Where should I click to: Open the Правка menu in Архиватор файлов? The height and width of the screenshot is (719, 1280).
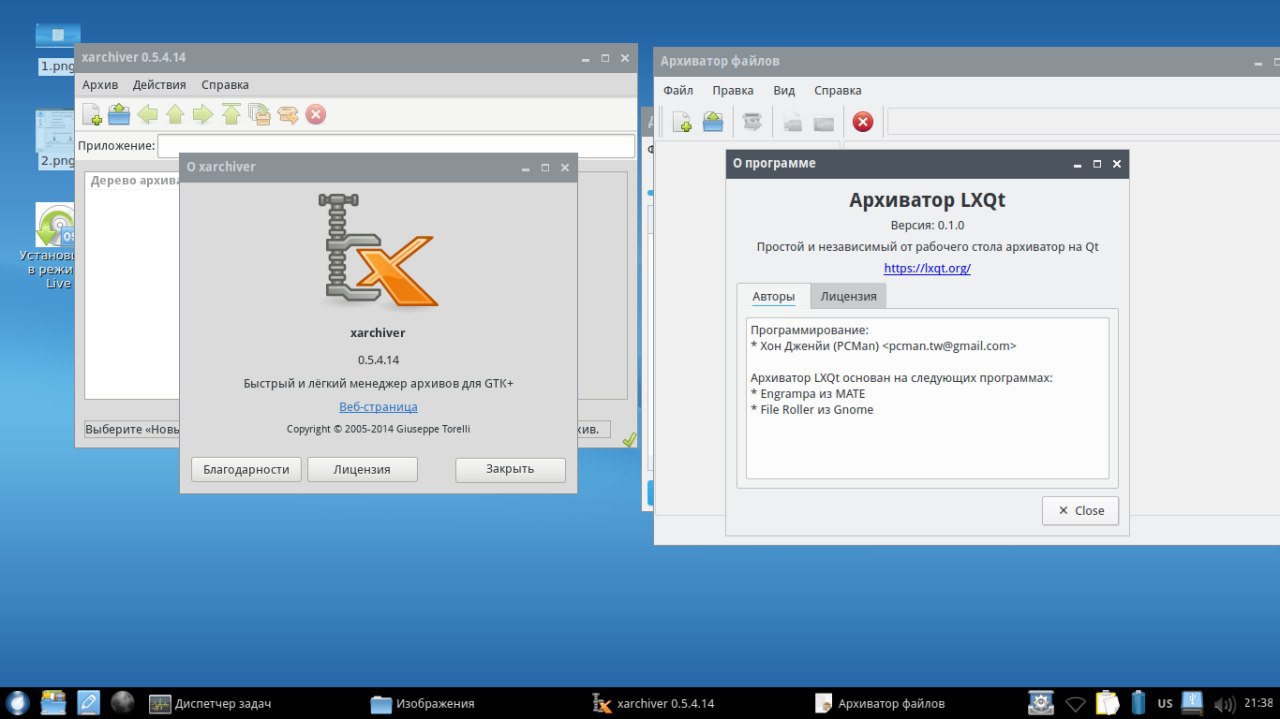733,90
